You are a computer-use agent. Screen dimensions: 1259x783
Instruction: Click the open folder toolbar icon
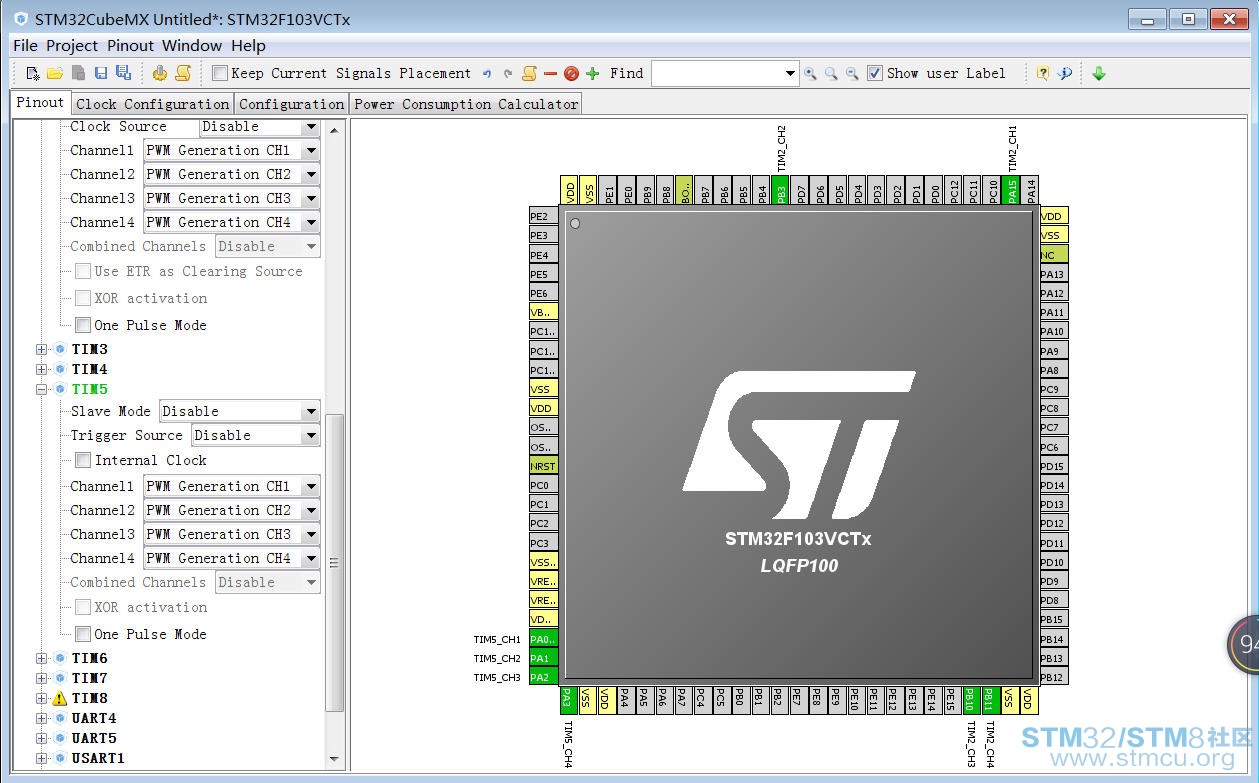55,73
